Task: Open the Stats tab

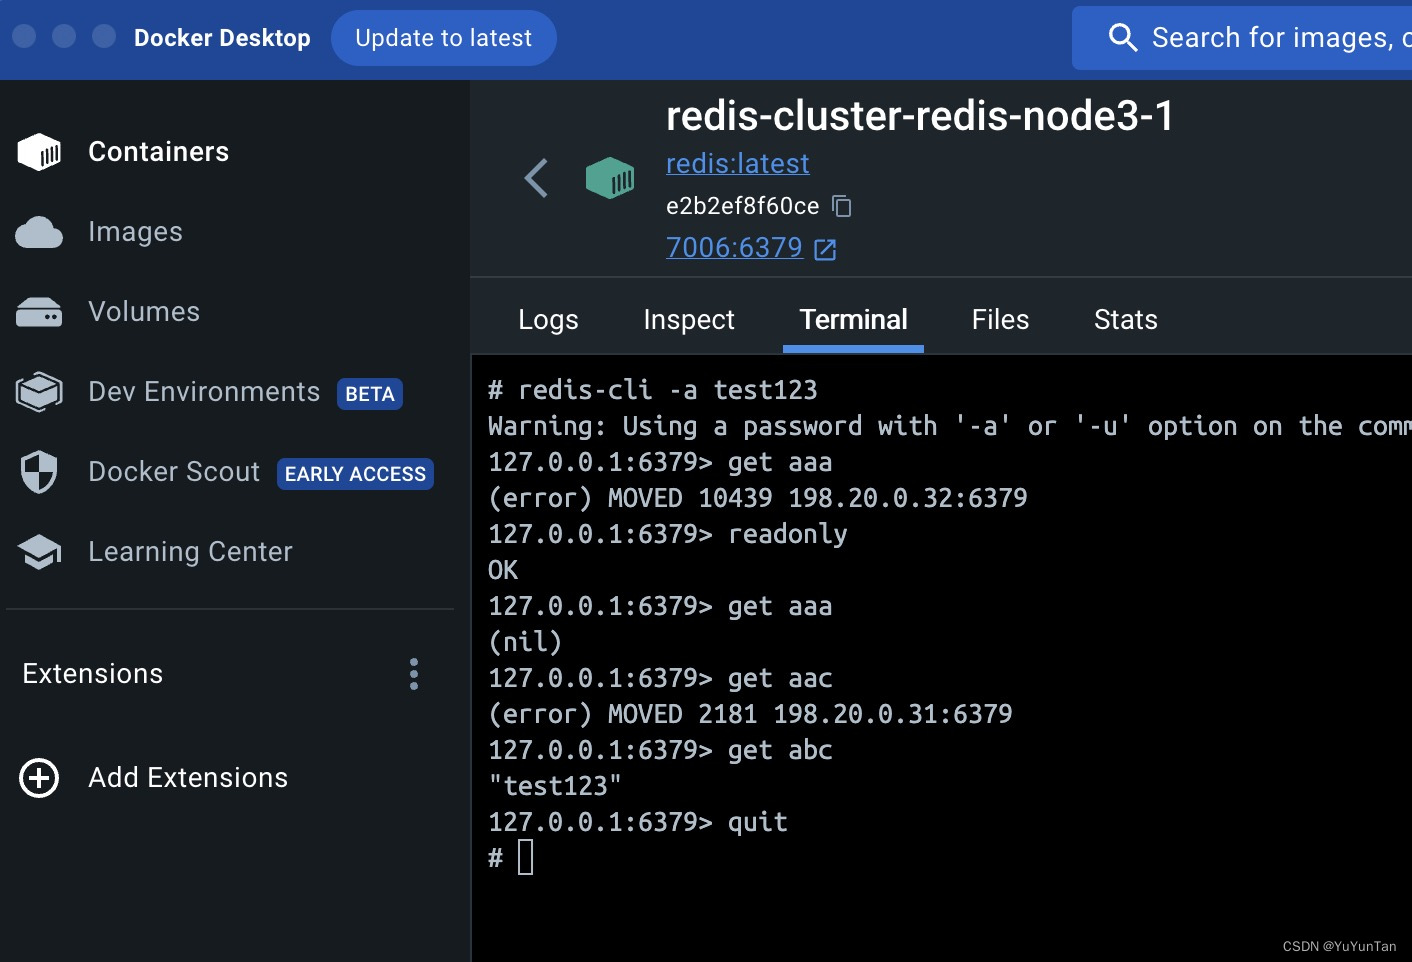Action: 1126,320
